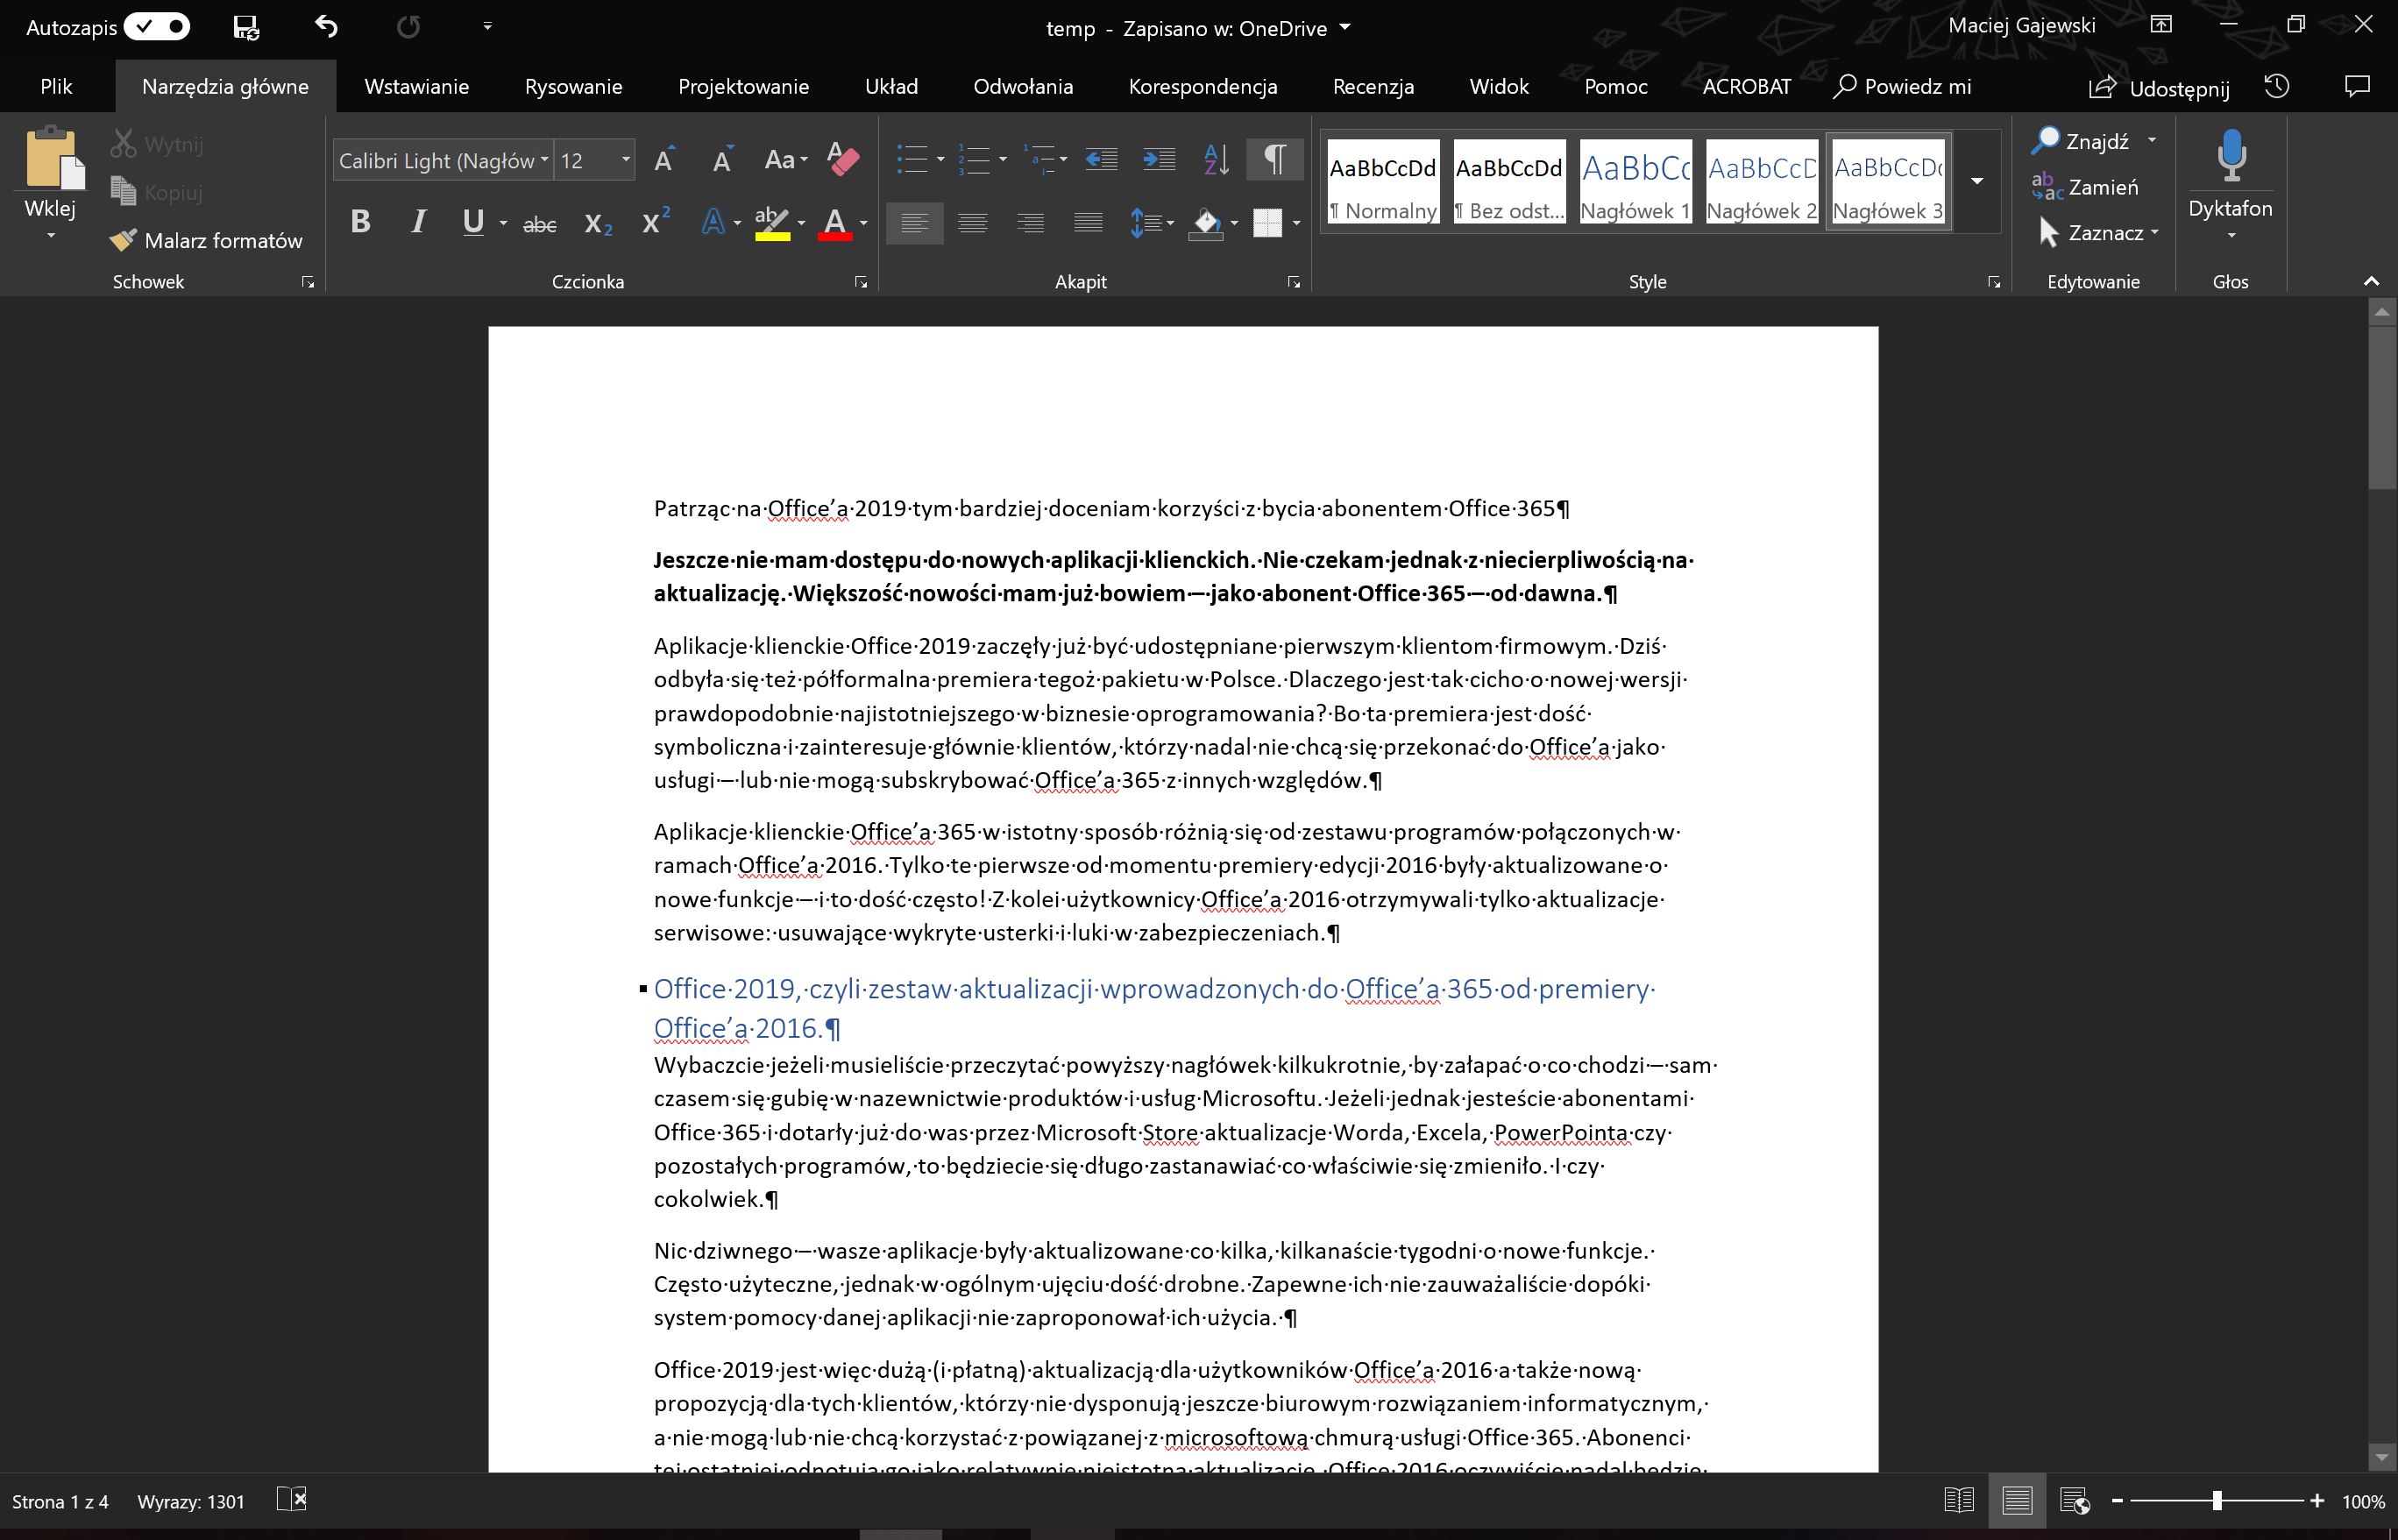Image resolution: width=2398 pixels, height=1540 pixels.
Task: Apply yellow text highlight color
Action: coord(772,222)
